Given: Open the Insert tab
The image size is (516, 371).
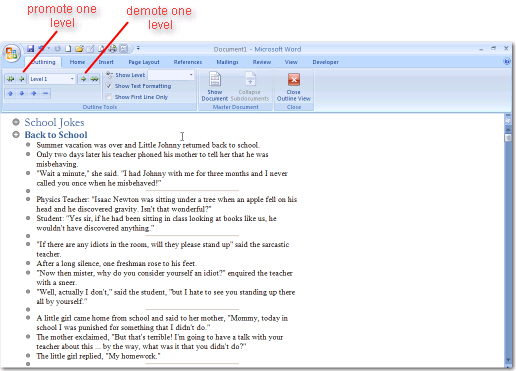Looking at the screenshot, I should [106, 62].
